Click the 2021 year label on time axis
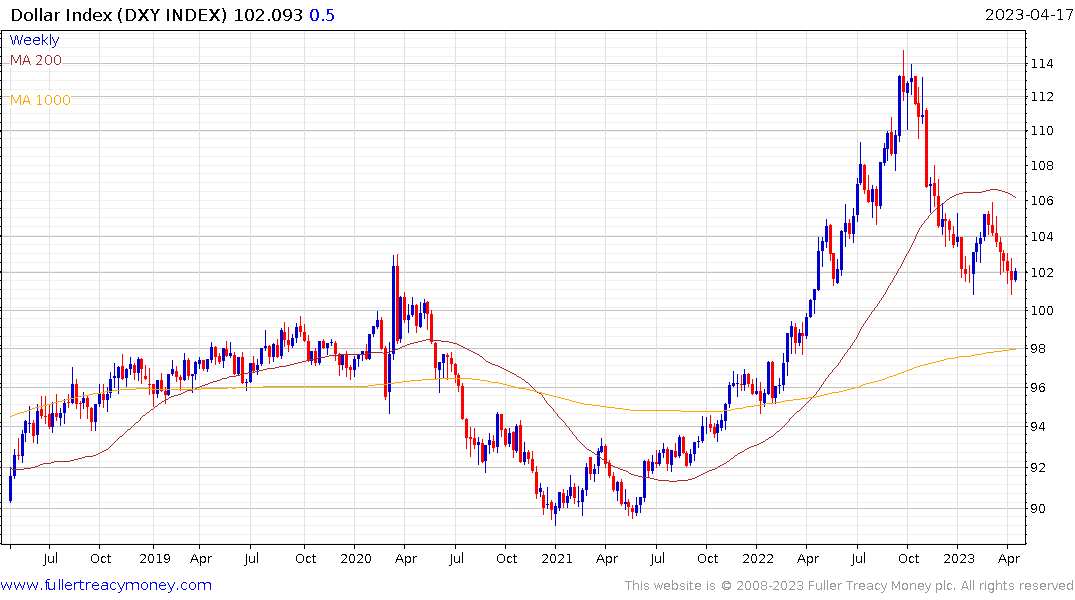Viewport: 1075px width, 600px height. pyautogui.click(x=557, y=558)
